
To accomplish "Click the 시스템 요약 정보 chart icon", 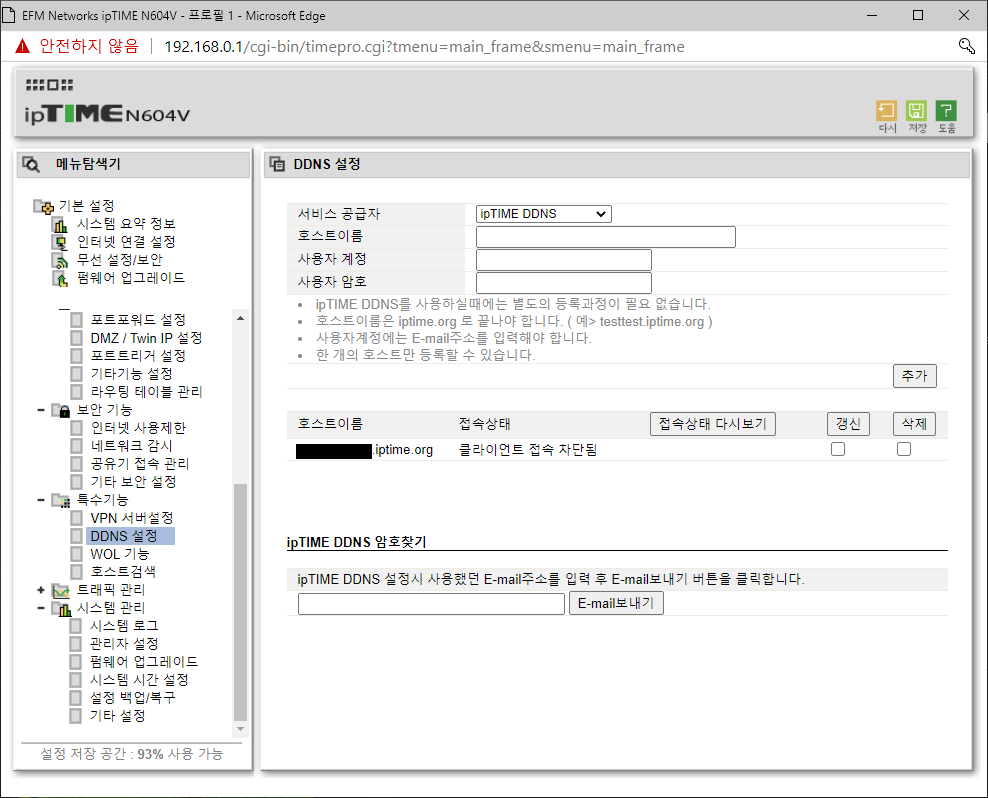I will 60,224.
